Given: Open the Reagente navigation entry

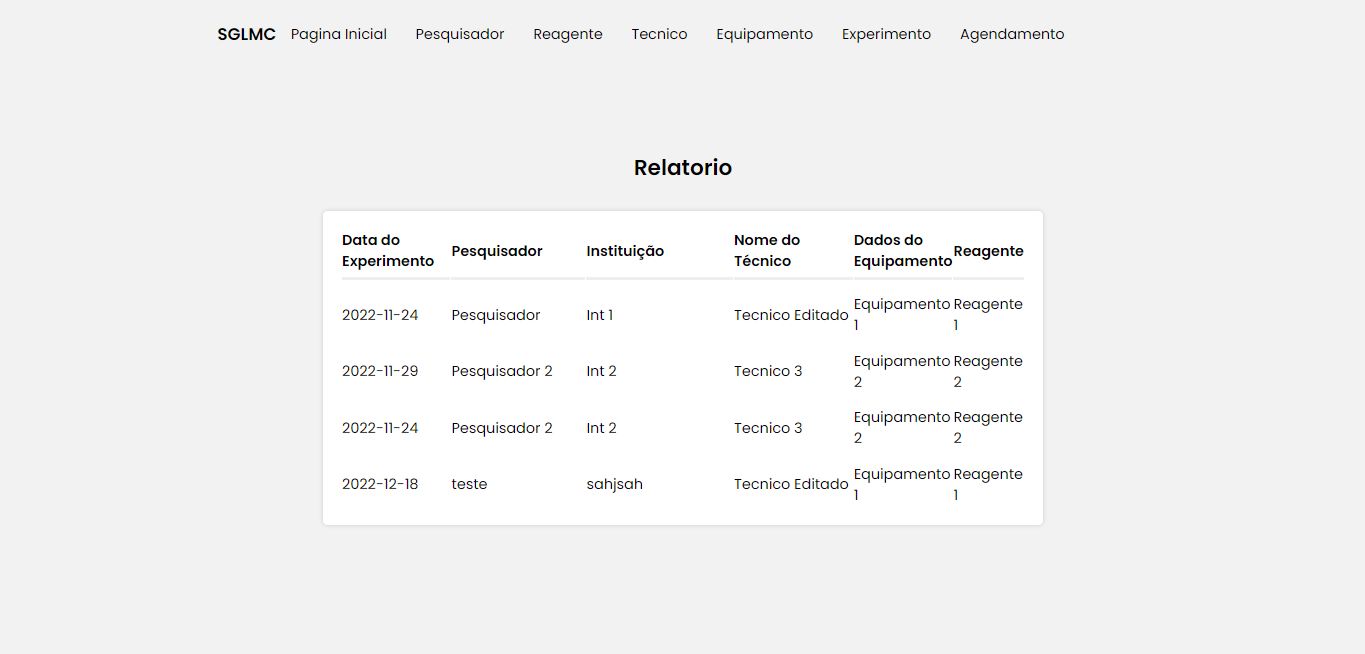Looking at the screenshot, I should tap(567, 33).
